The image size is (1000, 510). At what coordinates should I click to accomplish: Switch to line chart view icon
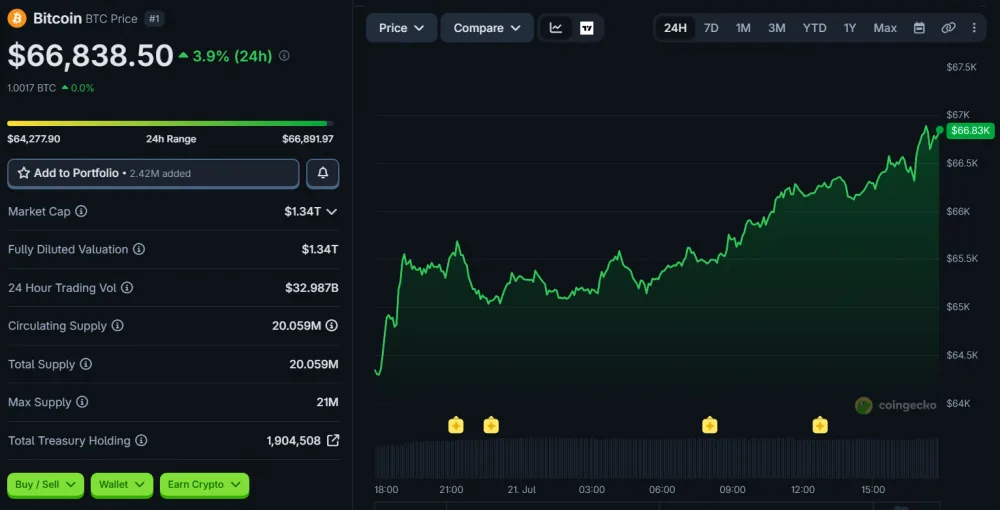pos(556,28)
